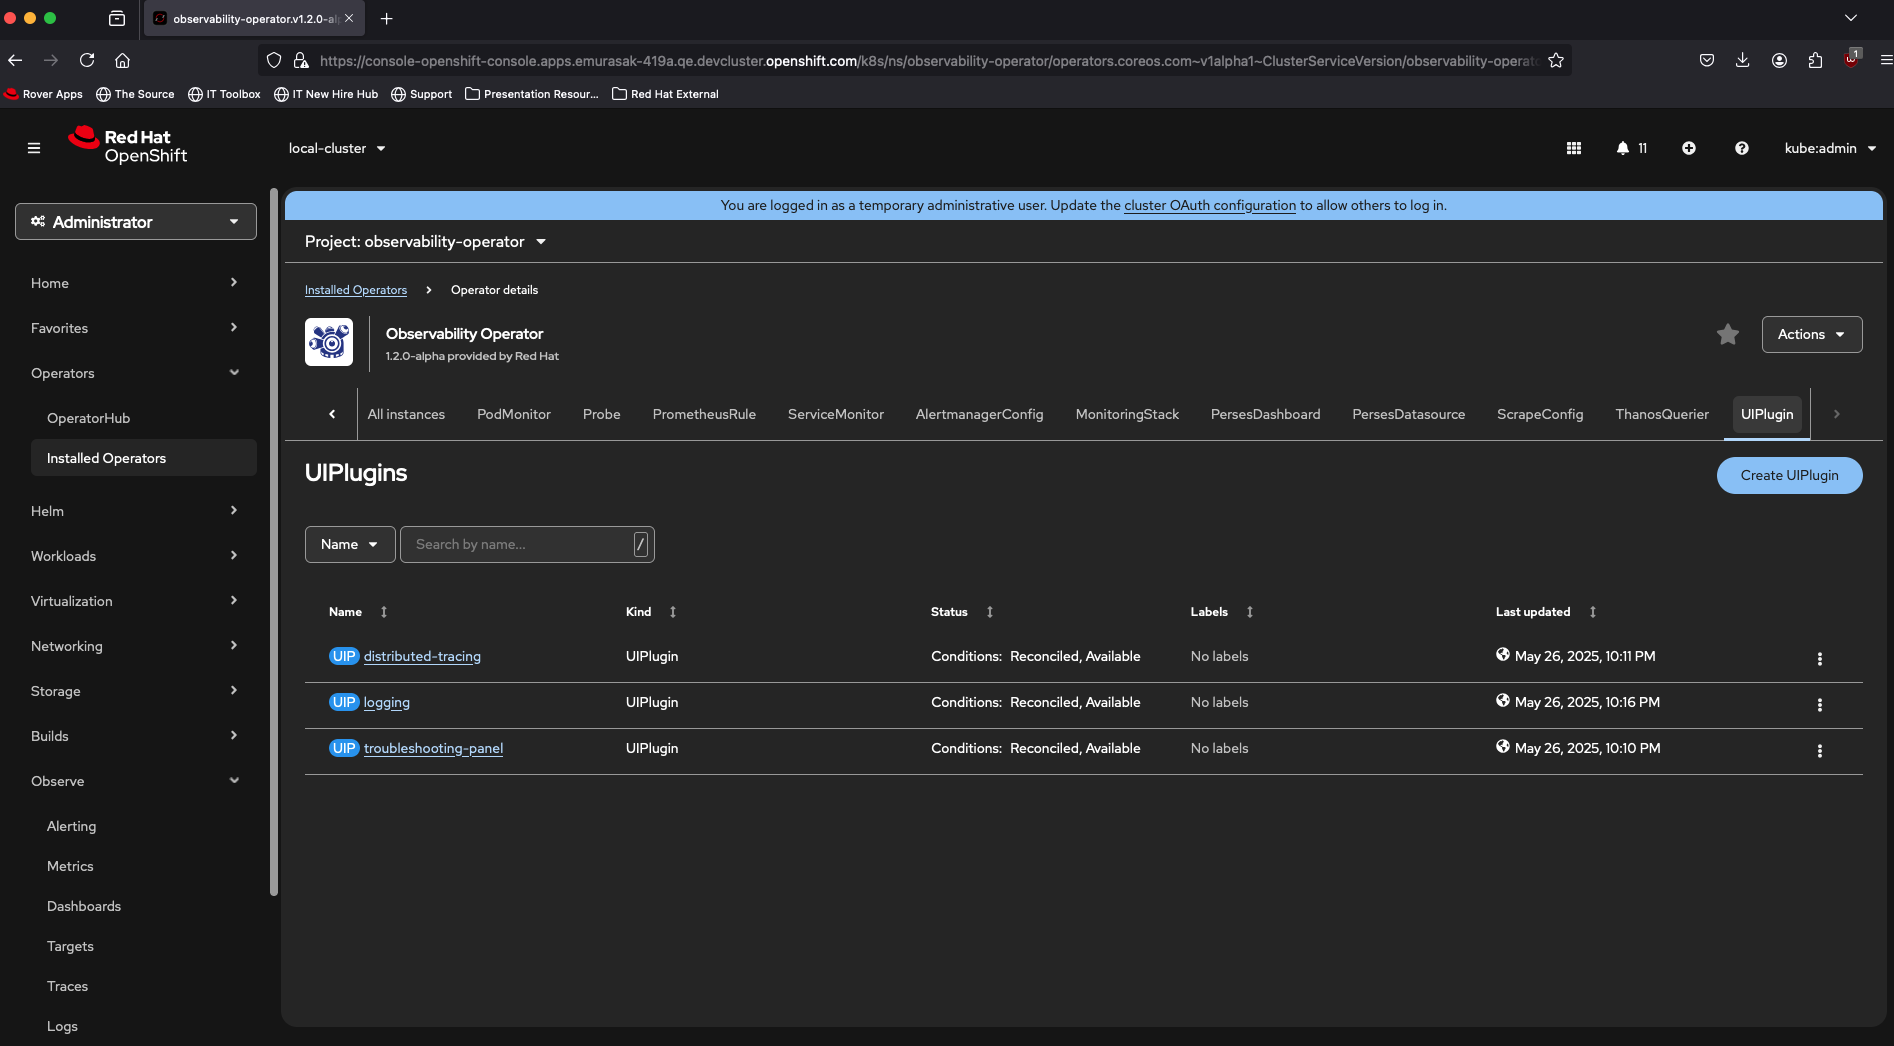Click the Search by name field
Screen dimensions: 1894x1046
click(x=520, y=545)
